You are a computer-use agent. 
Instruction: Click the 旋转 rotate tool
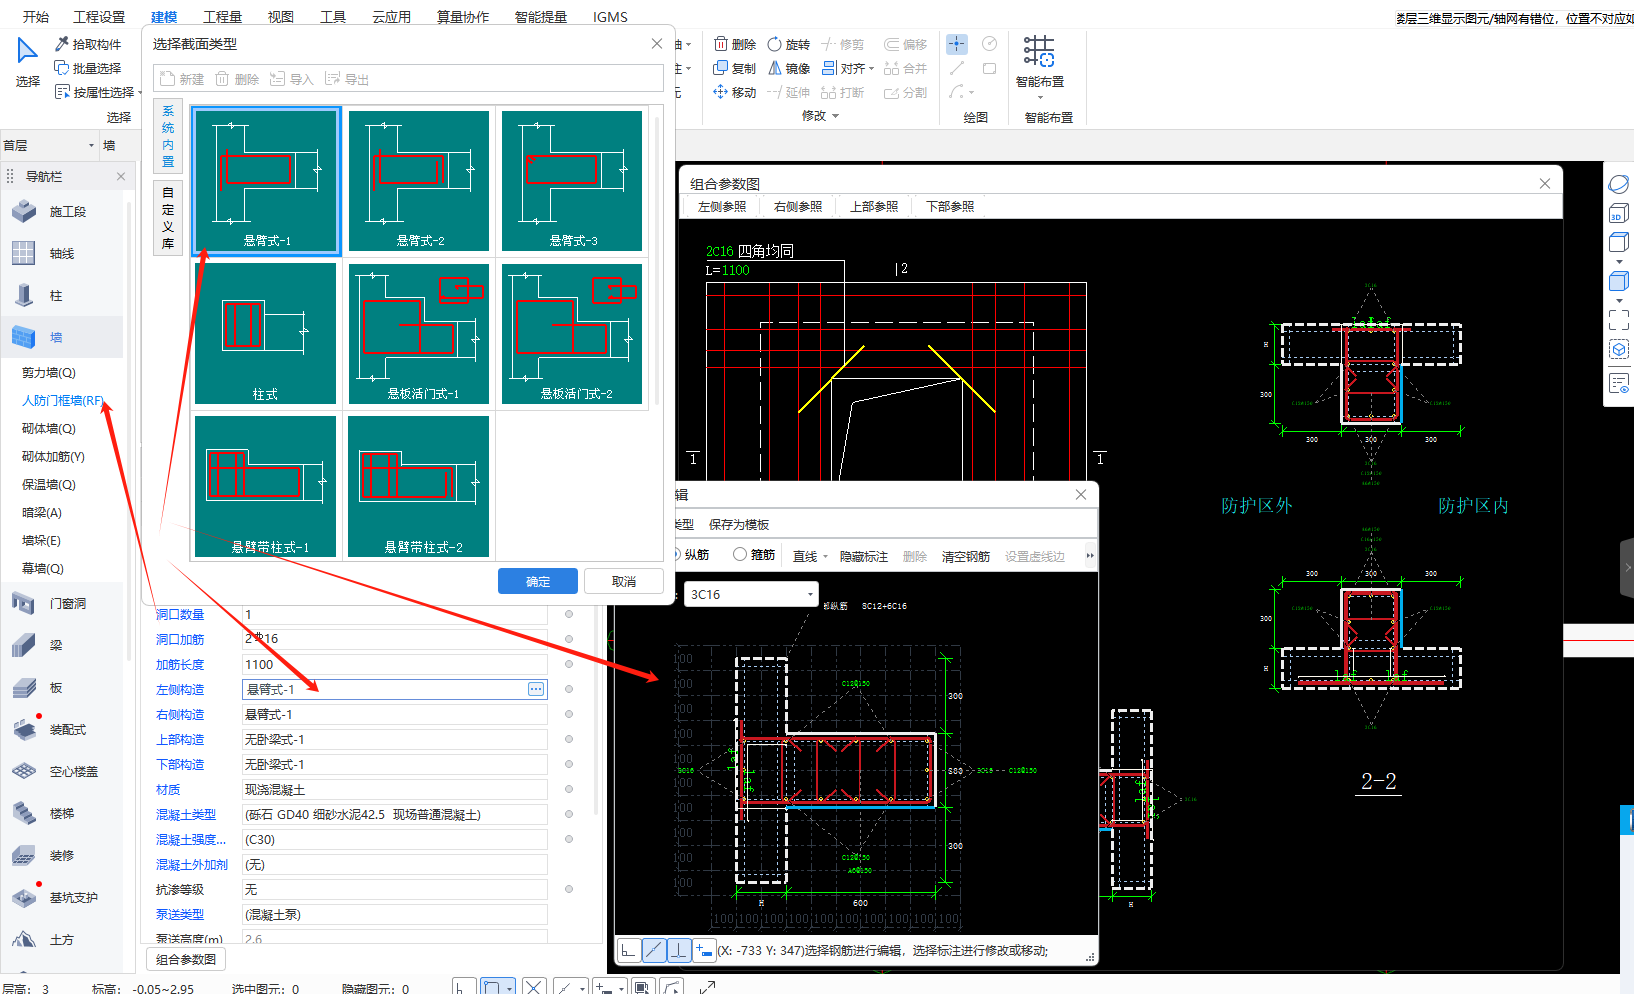[x=789, y=44]
